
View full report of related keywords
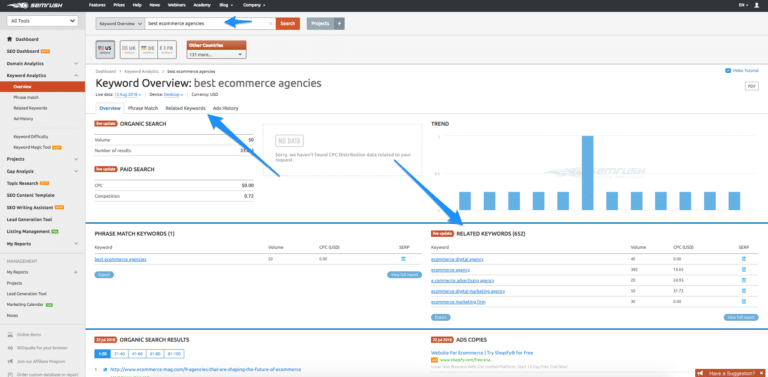(741, 317)
